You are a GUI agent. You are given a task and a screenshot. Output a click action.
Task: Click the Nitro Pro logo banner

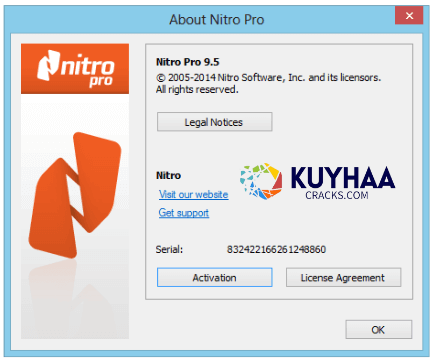point(75,69)
